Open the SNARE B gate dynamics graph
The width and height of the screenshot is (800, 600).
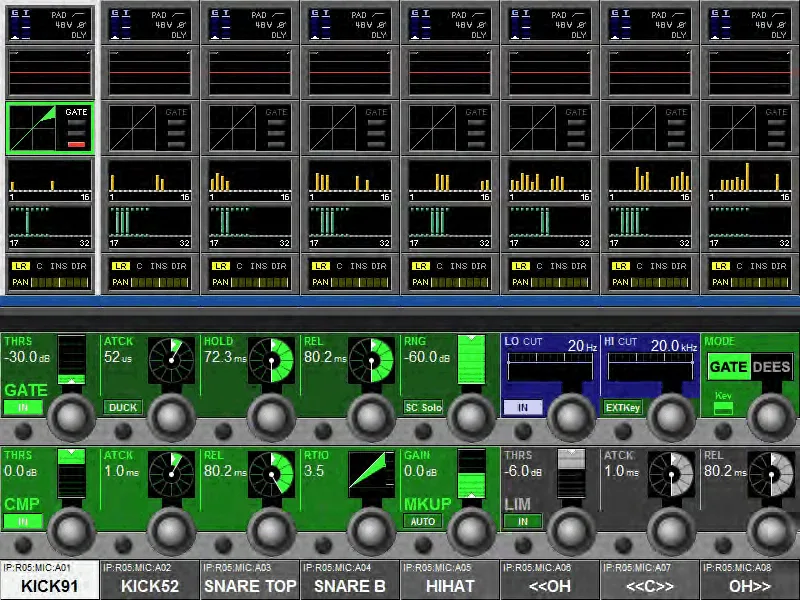pos(349,128)
